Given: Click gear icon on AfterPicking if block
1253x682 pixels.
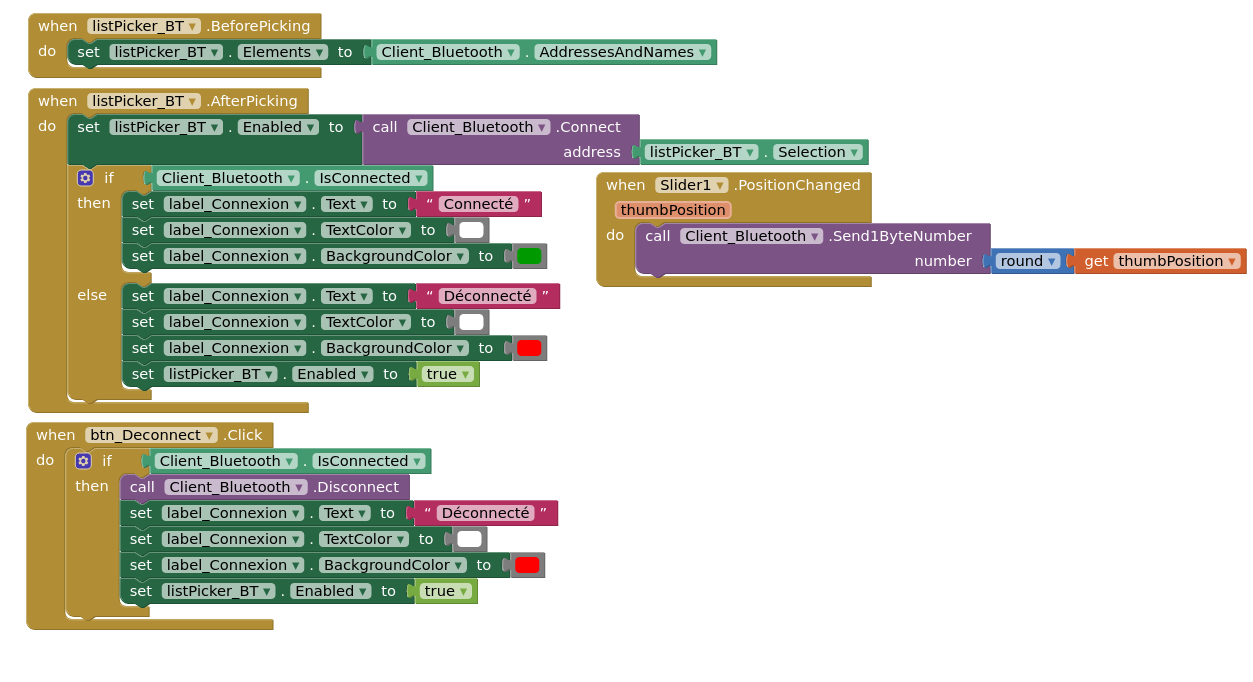Looking at the screenshot, I should 85,178.
